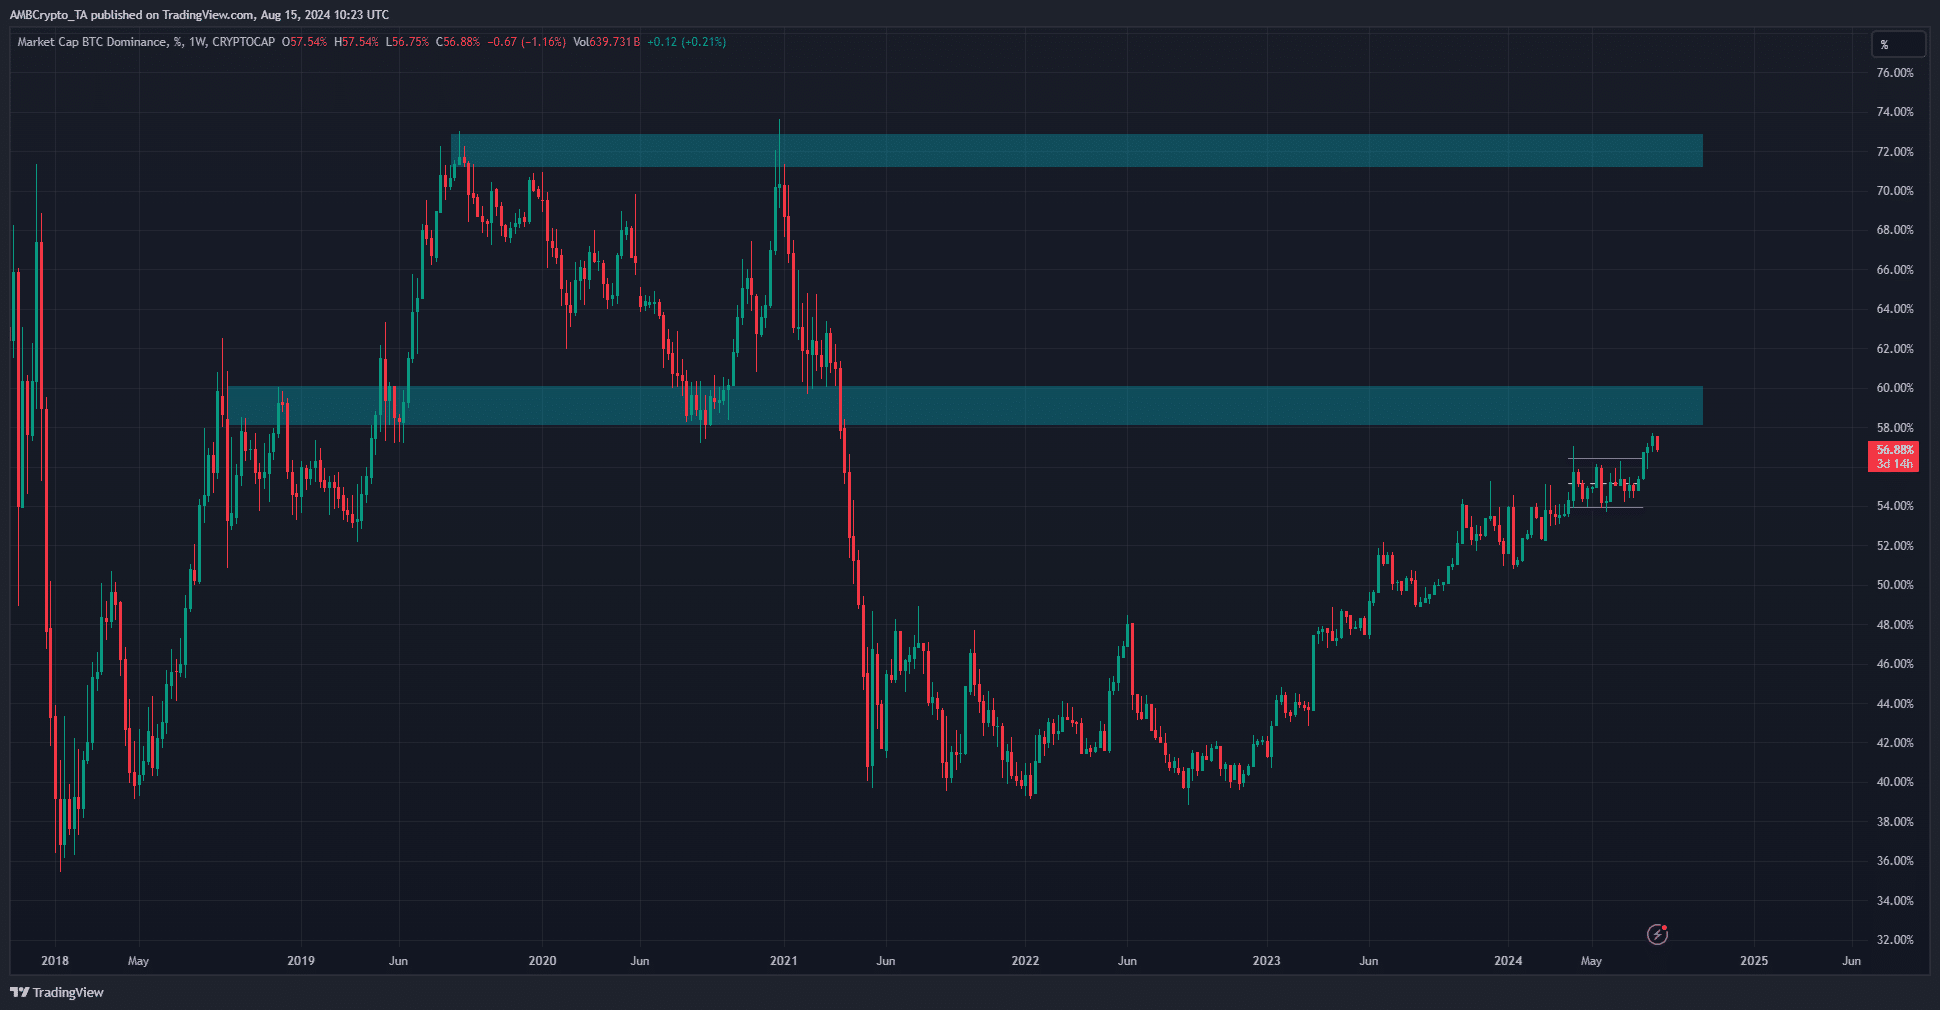Click the 34.00% price axis label
1940x1010 pixels.
(x=1895, y=901)
